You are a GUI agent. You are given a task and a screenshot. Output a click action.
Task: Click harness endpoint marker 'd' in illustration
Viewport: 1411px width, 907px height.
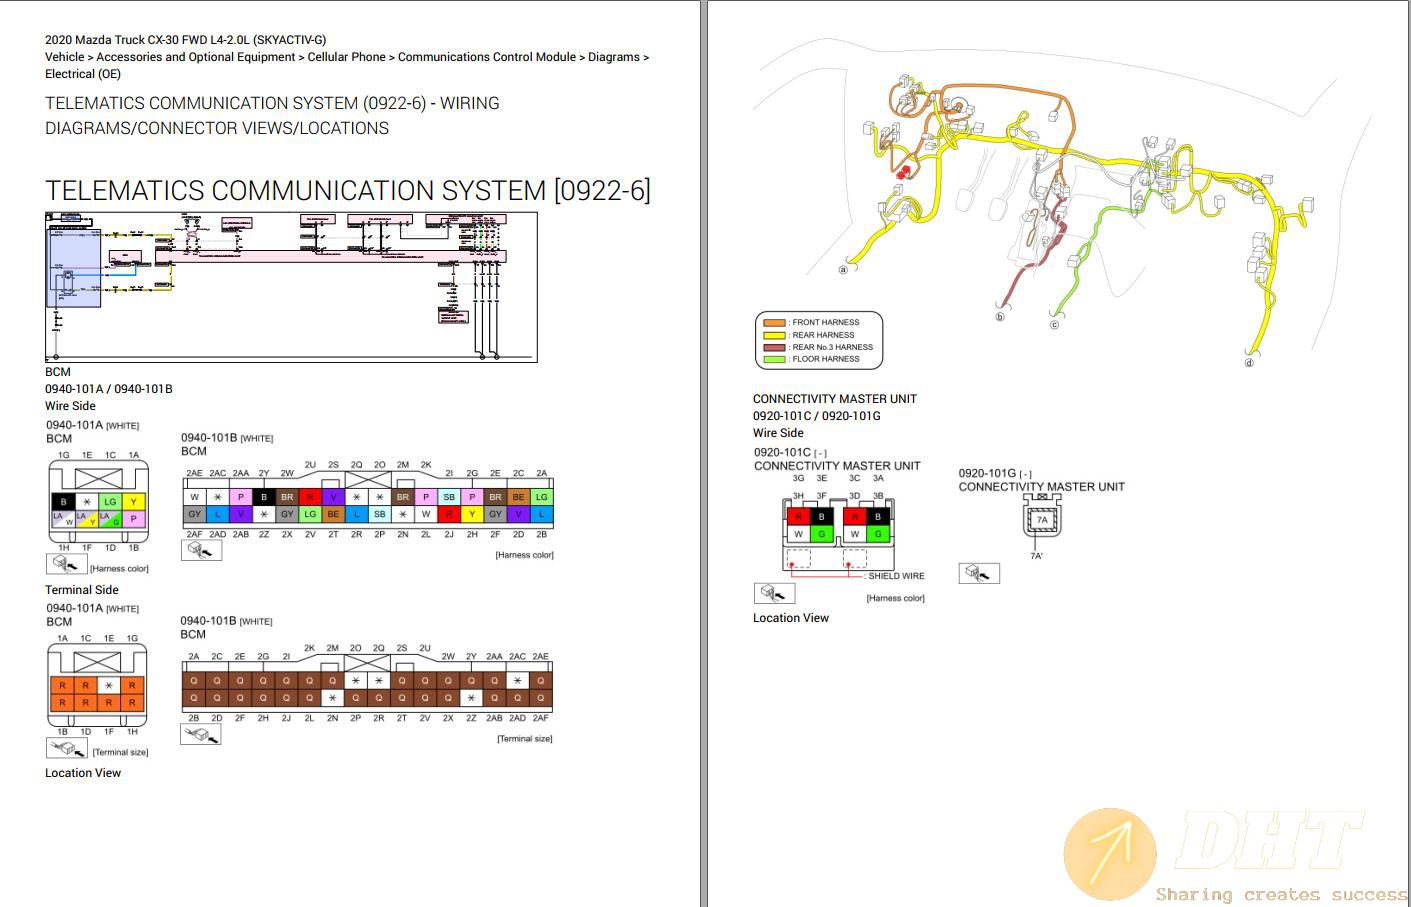pyautogui.click(x=1249, y=363)
